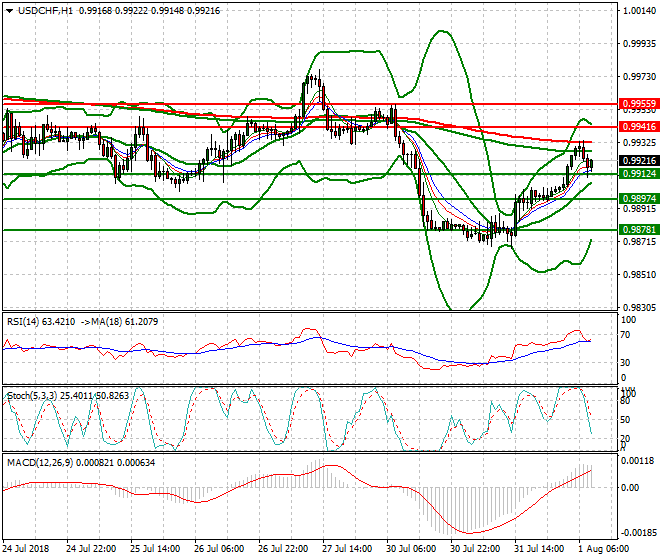Select the 1 Aug 06:00 time axis label
This screenshot has height=560, width=660.
[x=604, y=549]
